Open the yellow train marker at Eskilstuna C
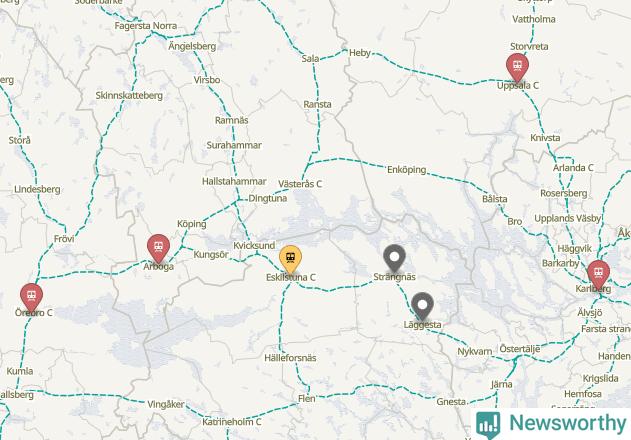 click(x=291, y=258)
